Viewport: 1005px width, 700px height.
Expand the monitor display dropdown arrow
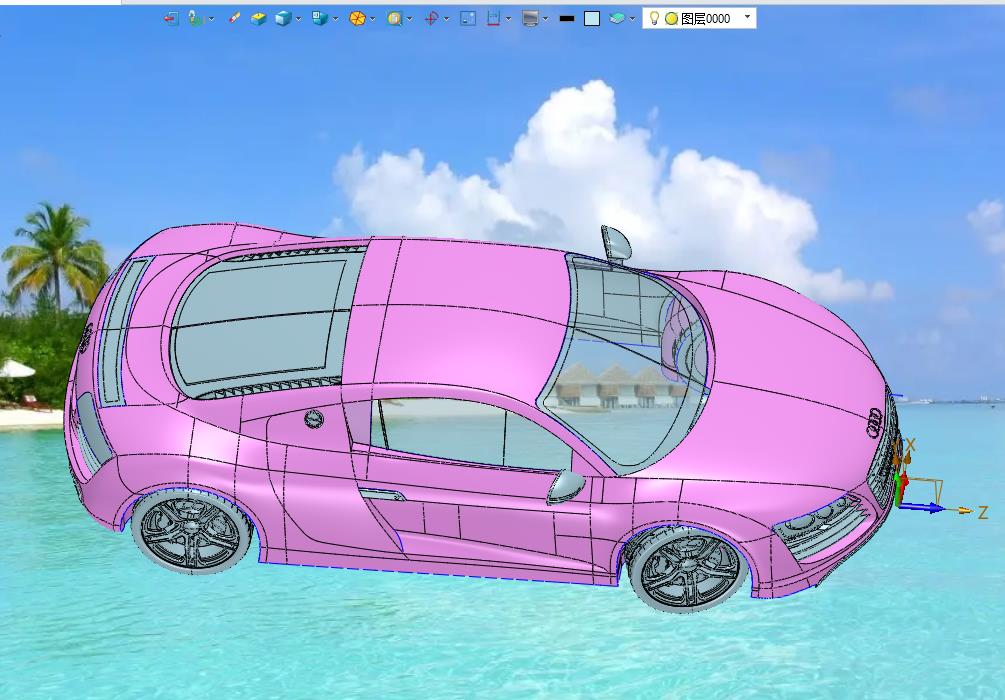click(x=546, y=19)
